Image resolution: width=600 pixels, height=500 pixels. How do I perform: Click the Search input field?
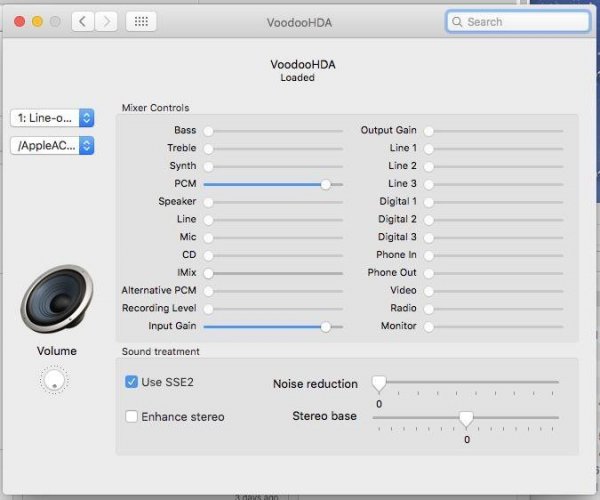517,21
